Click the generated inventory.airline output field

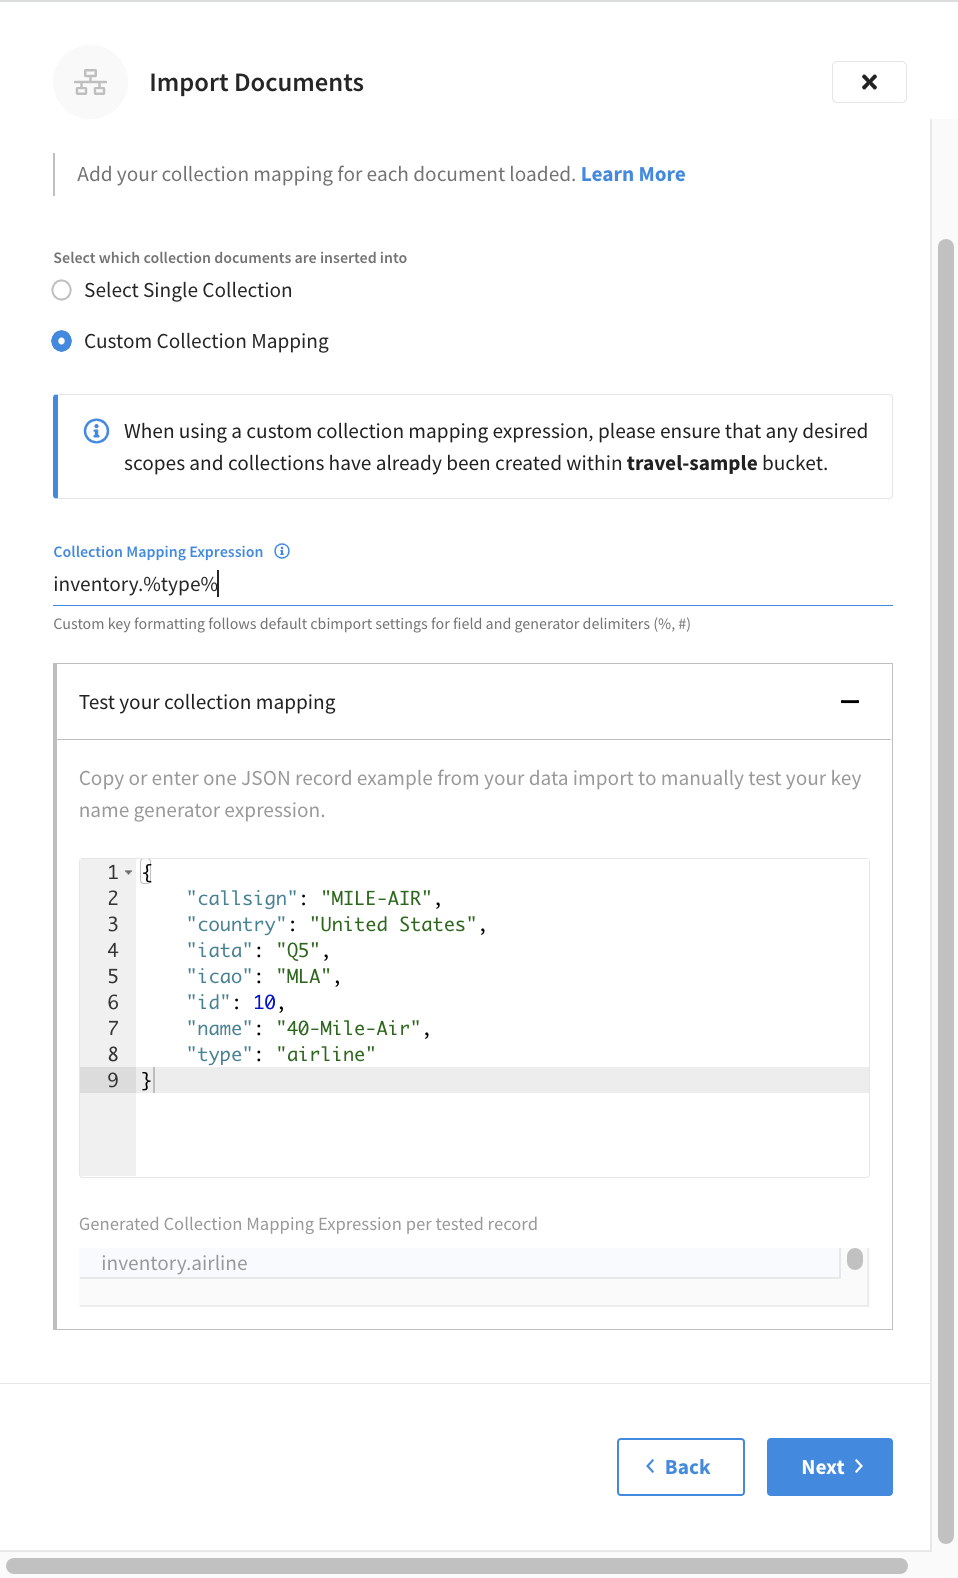pos(460,1263)
